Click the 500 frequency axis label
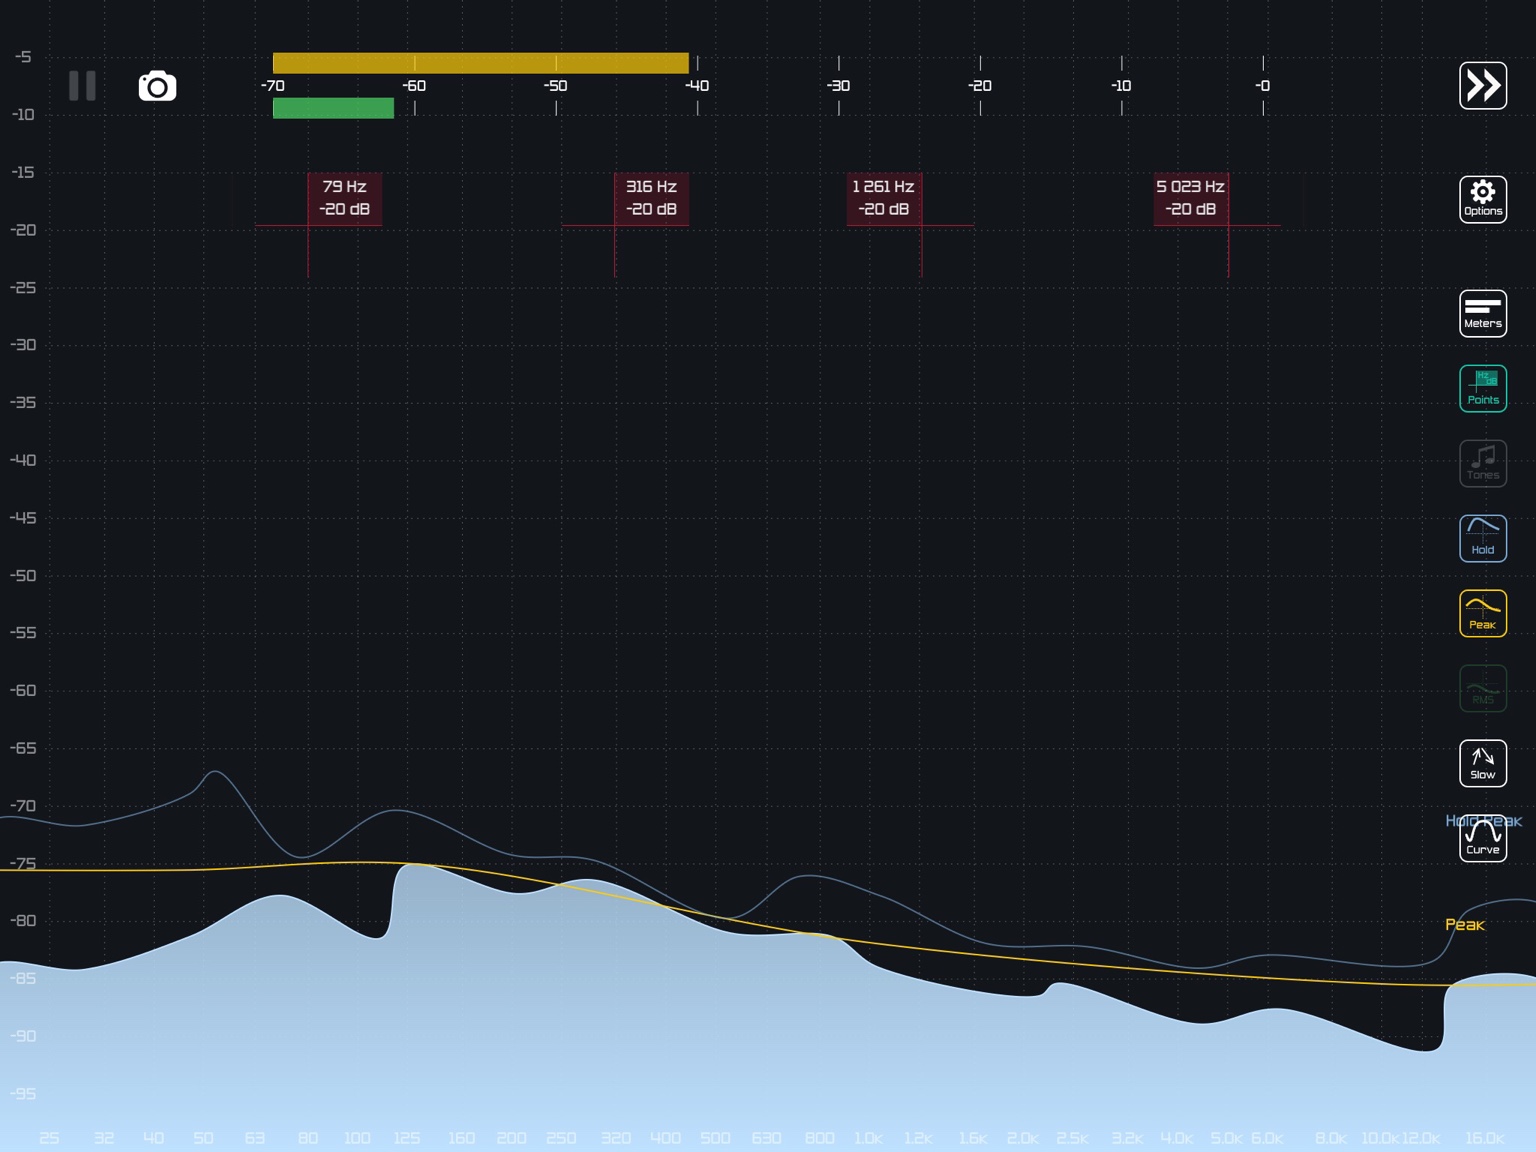Image resolution: width=1536 pixels, height=1152 pixels. 715,1138
